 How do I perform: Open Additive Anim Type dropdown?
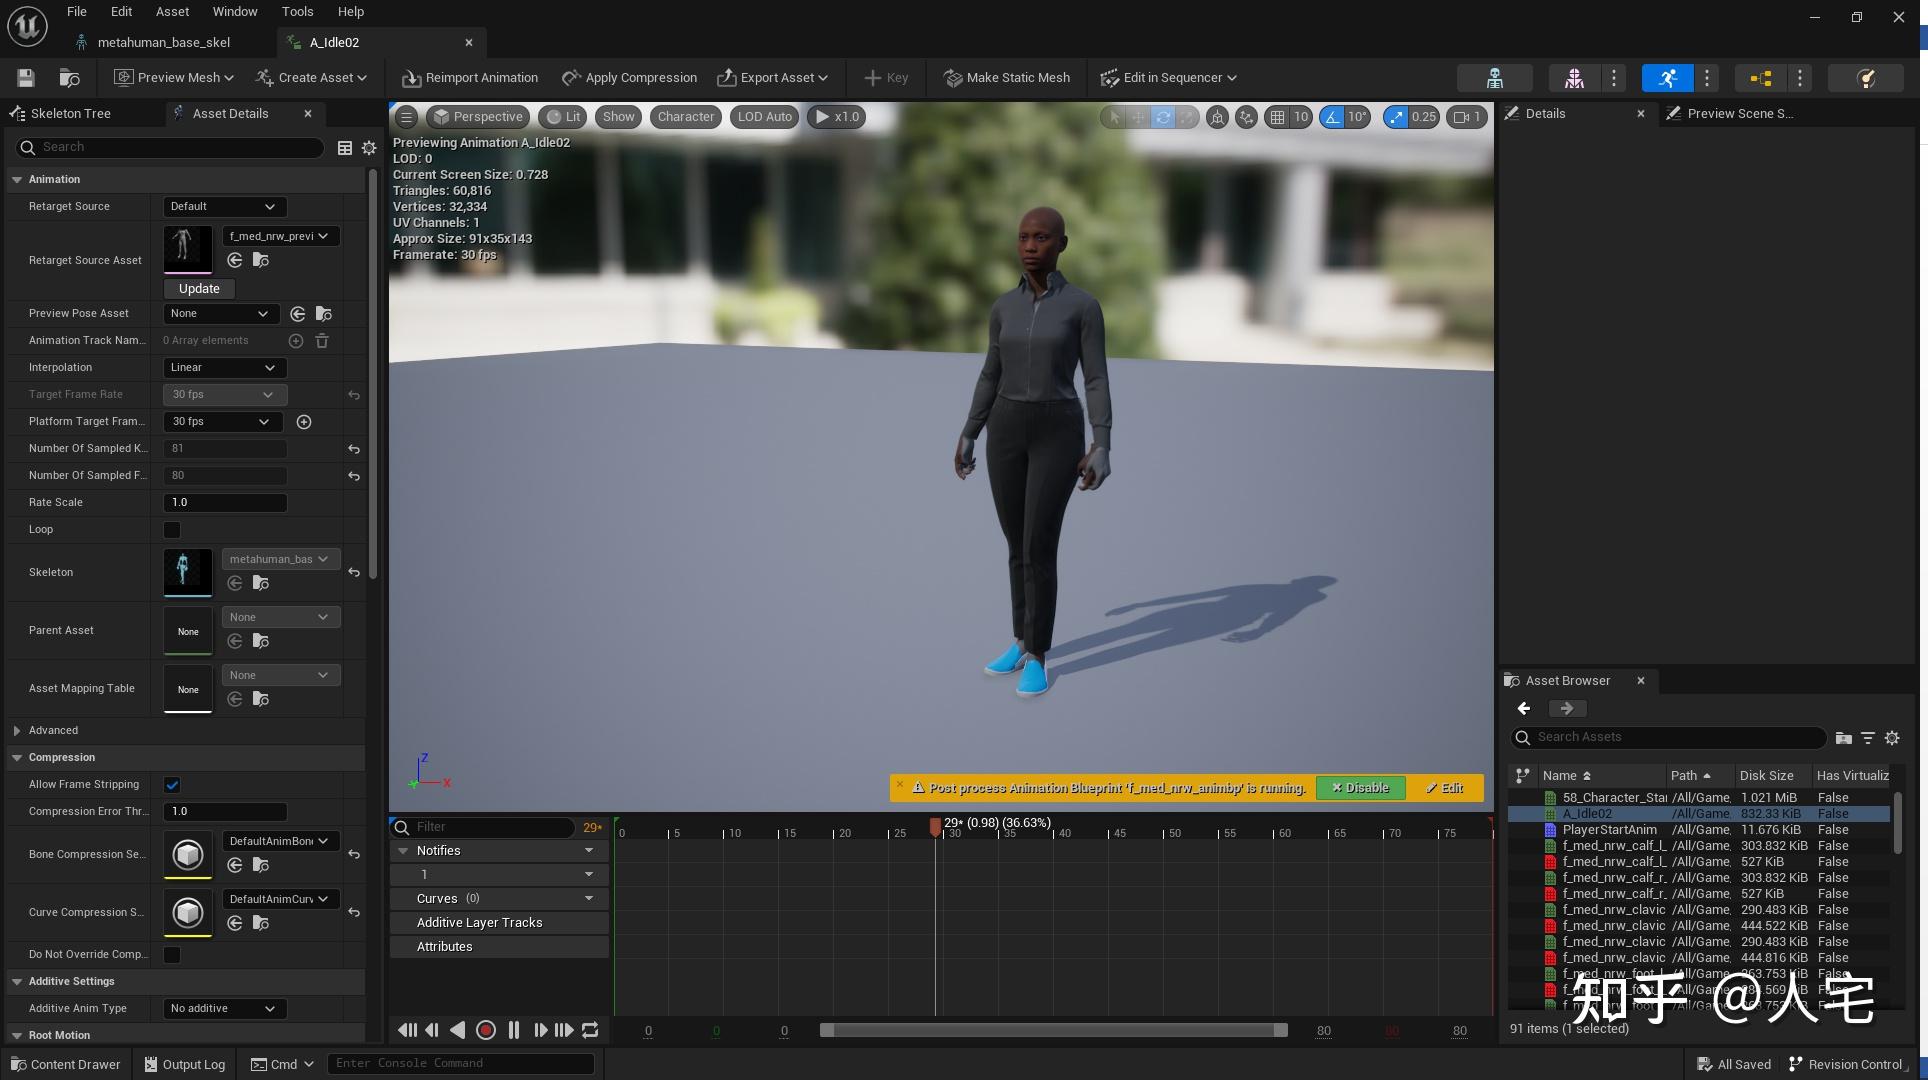(223, 1009)
